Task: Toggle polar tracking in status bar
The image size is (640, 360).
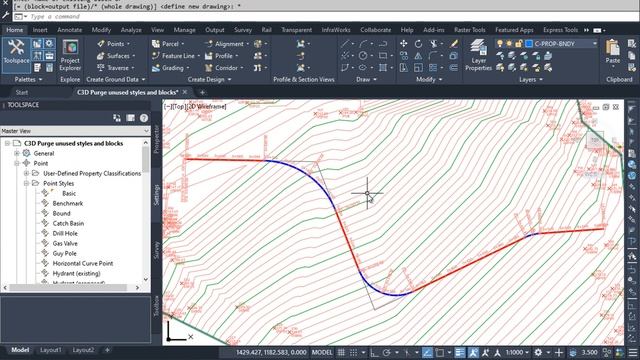Action: click(387, 352)
